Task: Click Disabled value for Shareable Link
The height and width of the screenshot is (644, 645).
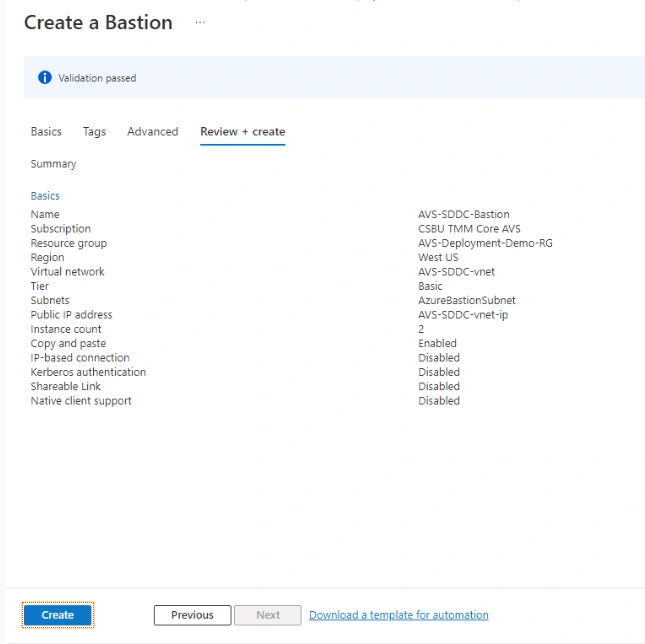Action: (439, 387)
